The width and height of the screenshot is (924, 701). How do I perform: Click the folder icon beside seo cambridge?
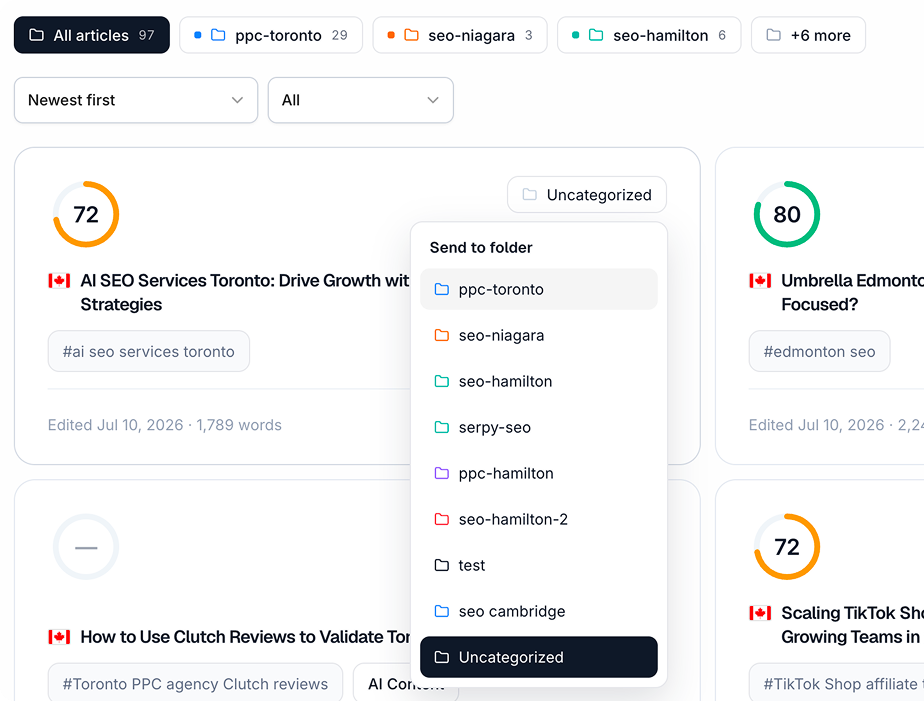tap(441, 611)
